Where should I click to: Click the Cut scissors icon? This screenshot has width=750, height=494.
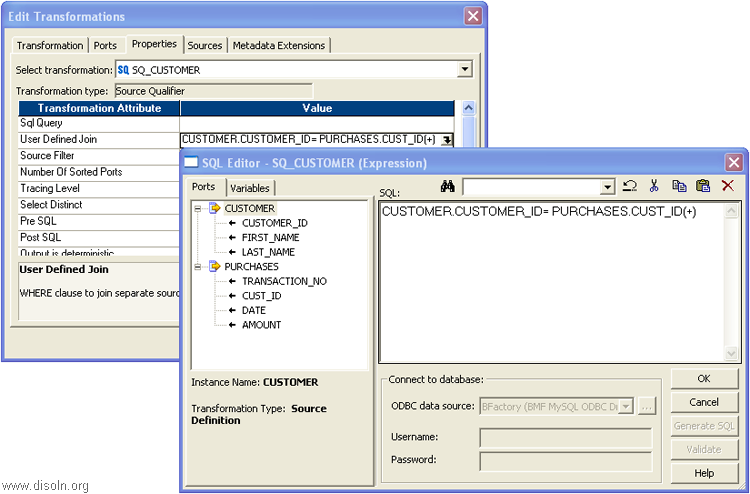click(x=654, y=186)
